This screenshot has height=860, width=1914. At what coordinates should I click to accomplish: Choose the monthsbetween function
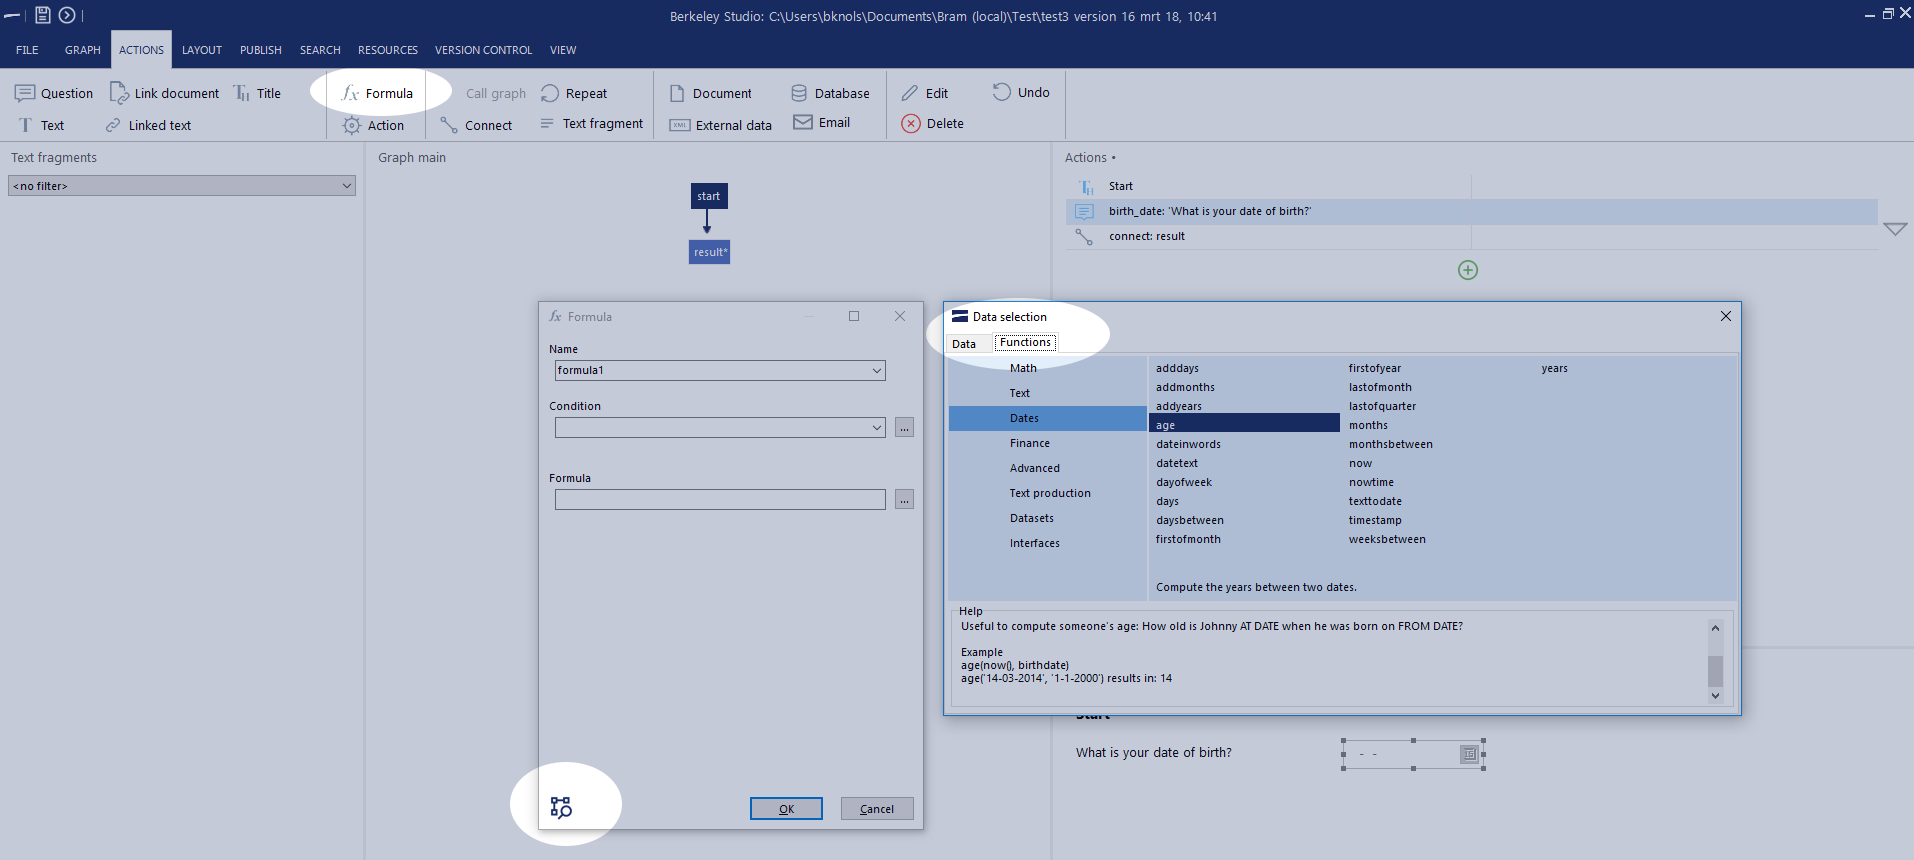[x=1390, y=444]
